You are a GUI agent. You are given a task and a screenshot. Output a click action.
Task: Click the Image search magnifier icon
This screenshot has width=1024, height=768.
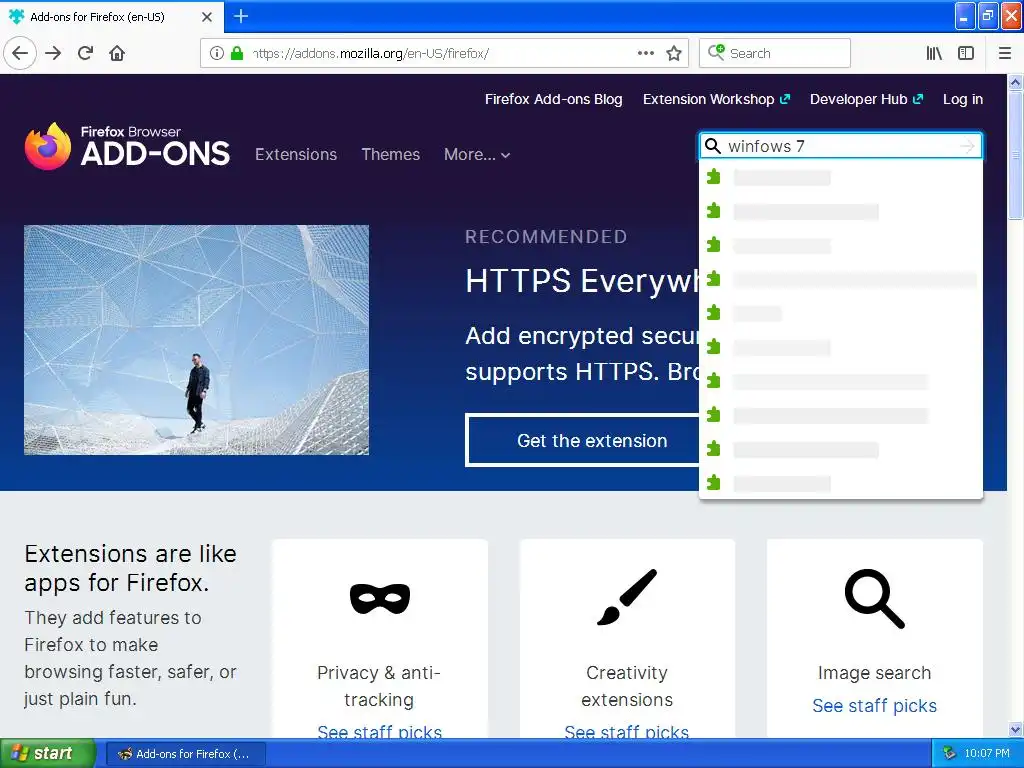coord(874,598)
